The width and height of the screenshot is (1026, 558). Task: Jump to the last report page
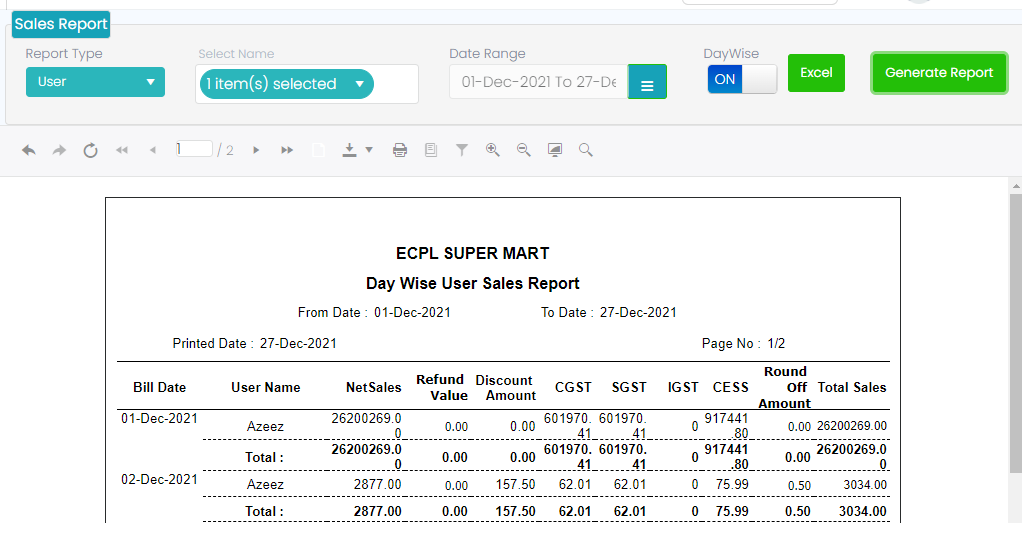pos(287,150)
